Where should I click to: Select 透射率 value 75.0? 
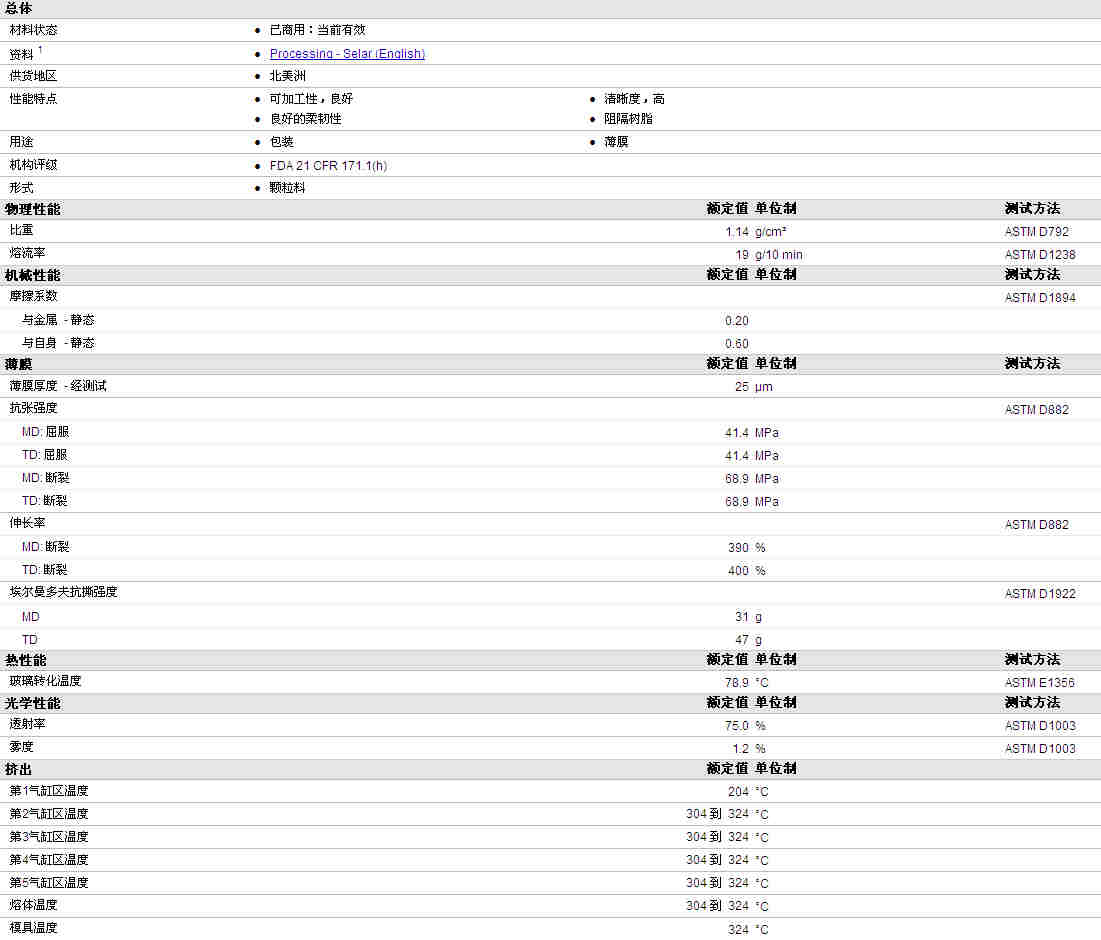click(737, 726)
